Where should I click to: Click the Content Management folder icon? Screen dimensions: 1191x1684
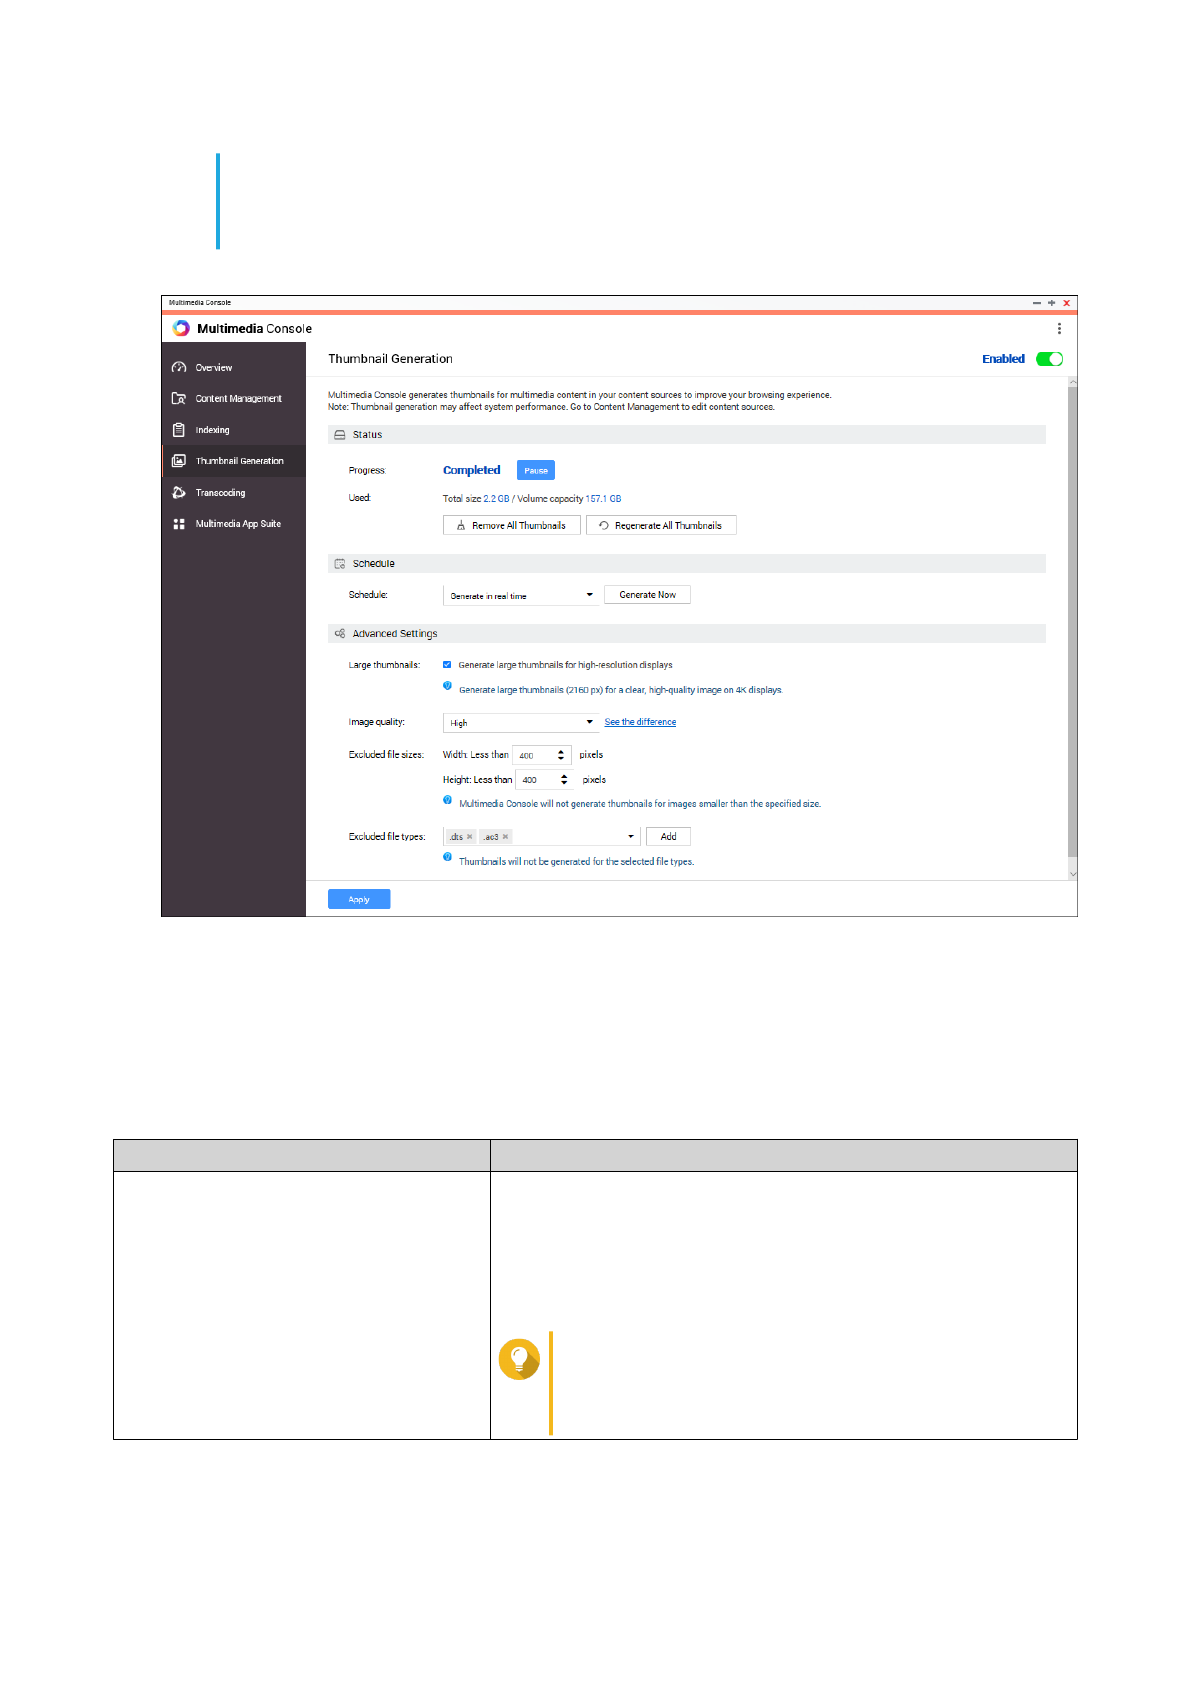[179, 398]
